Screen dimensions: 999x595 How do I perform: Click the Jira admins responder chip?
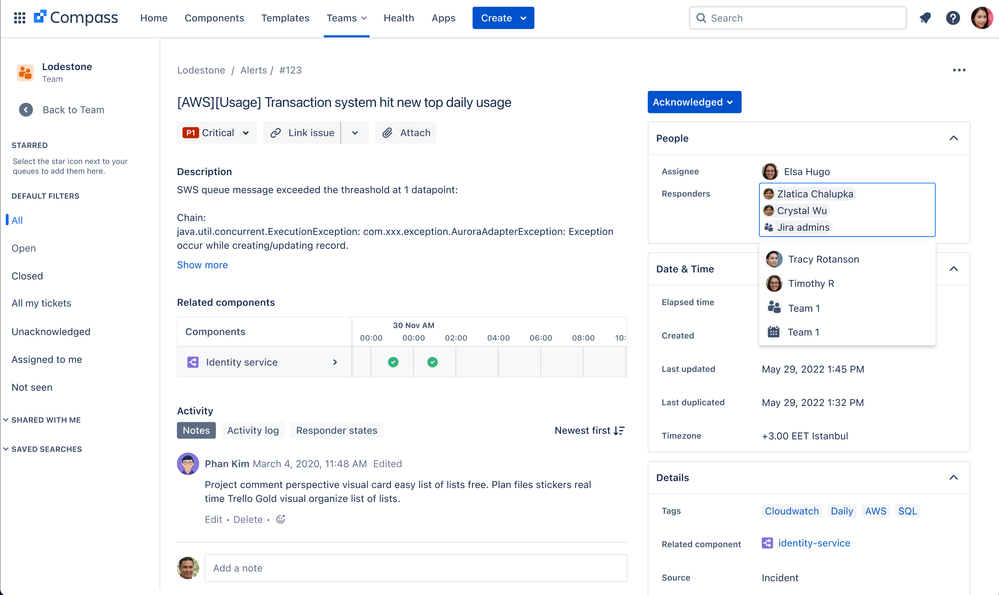point(797,227)
